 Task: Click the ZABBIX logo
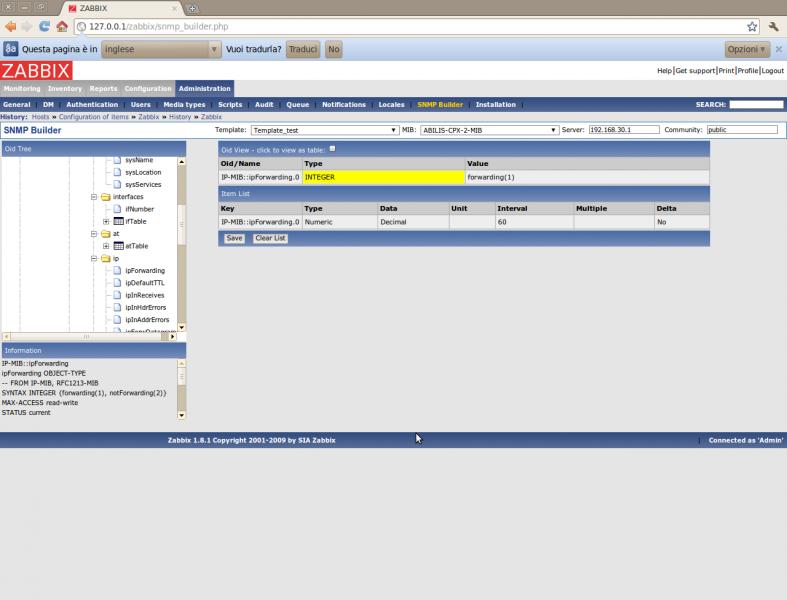tap(36, 71)
